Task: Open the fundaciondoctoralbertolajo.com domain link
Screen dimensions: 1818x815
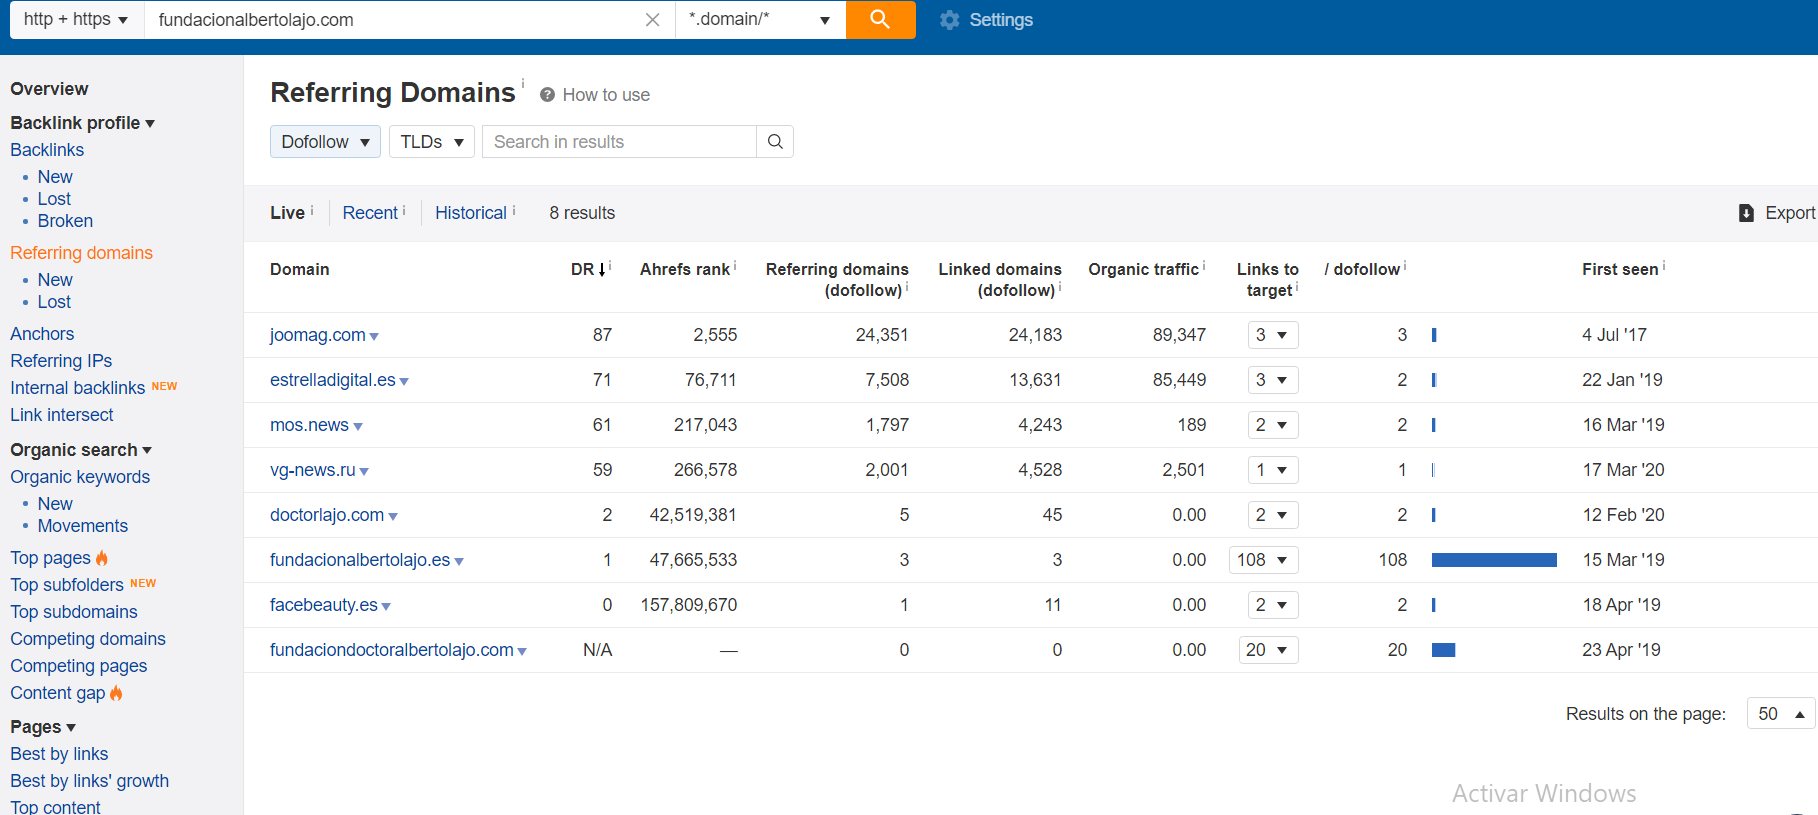Action: [392, 650]
